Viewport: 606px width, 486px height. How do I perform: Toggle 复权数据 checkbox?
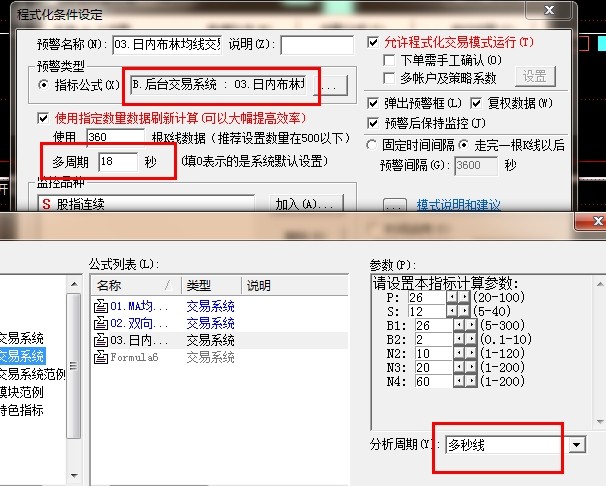tap(476, 104)
